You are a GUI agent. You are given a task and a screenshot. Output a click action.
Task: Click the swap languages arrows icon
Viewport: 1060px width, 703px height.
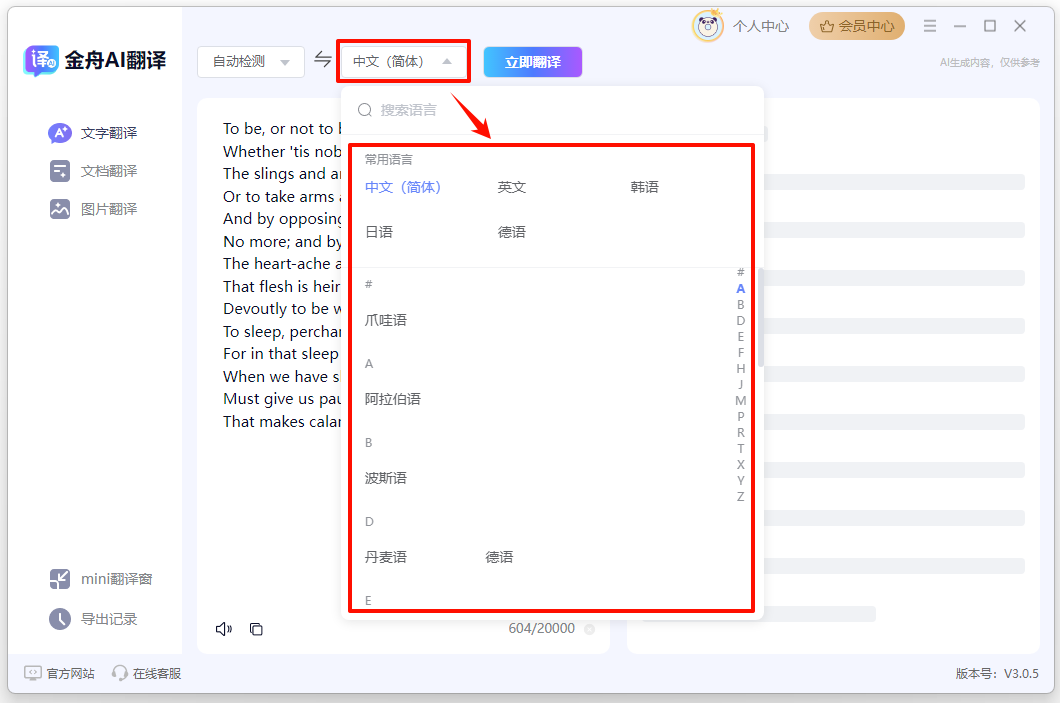pyautogui.click(x=322, y=60)
